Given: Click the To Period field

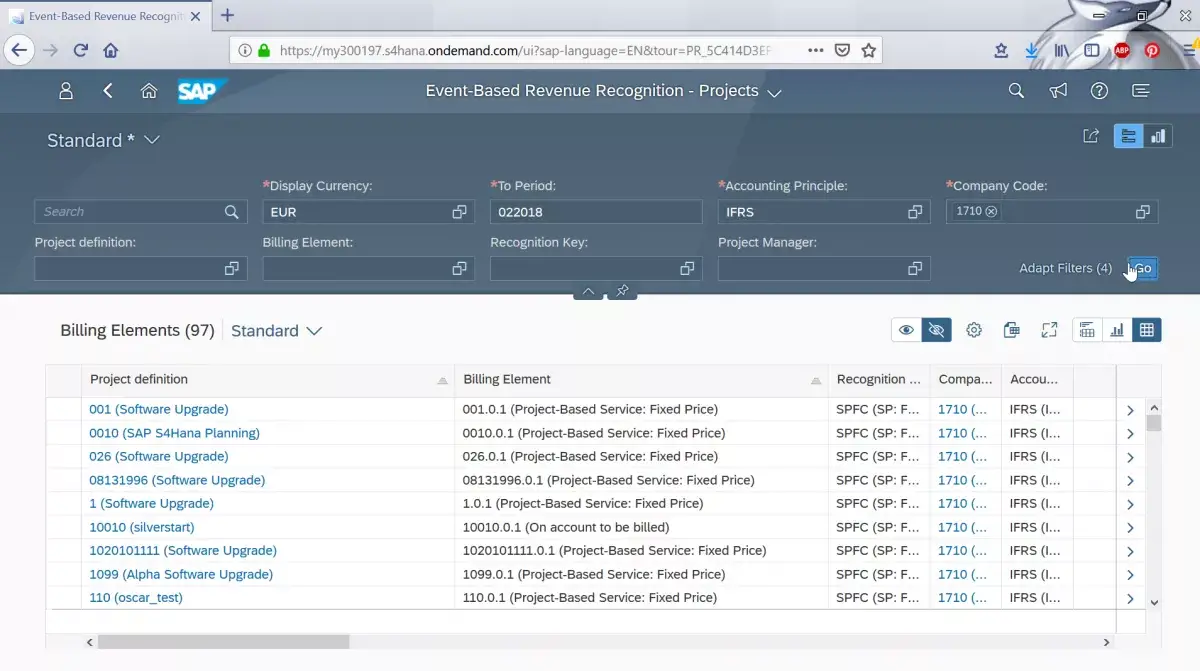Looking at the screenshot, I should (596, 212).
